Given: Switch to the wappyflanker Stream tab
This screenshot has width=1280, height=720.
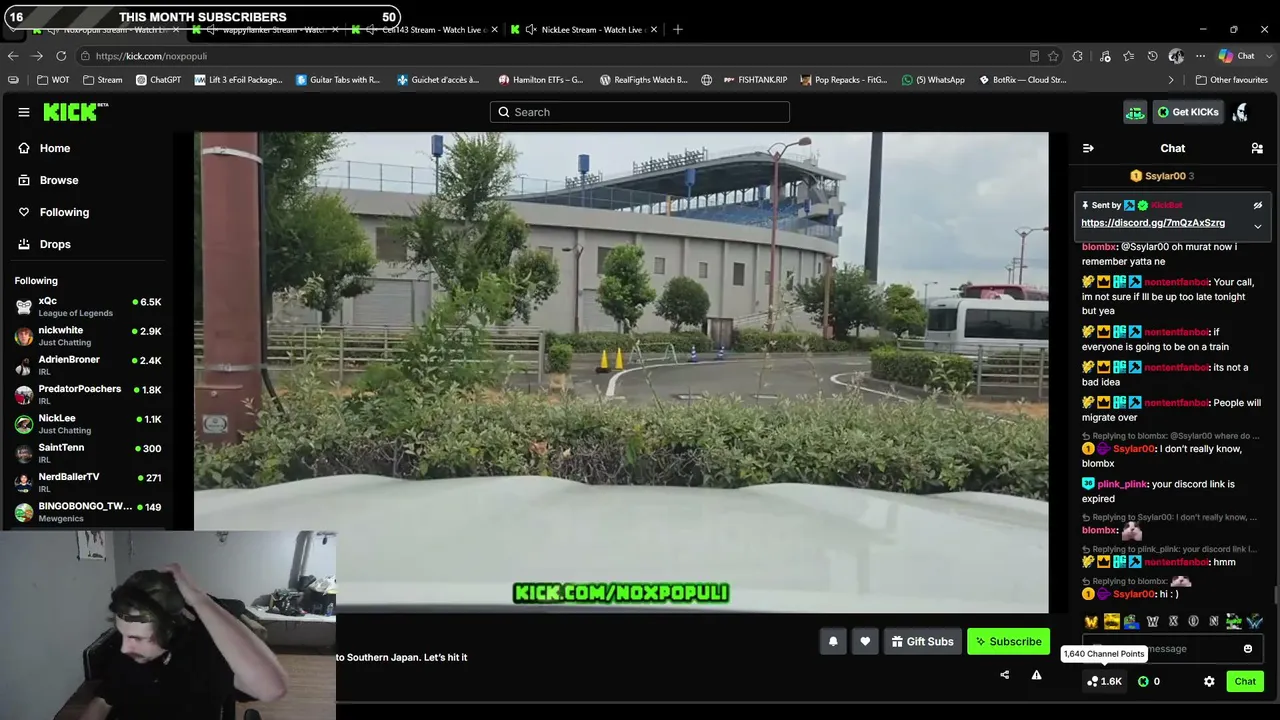Looking at the screenshot, I should click(x=265, y=29).
